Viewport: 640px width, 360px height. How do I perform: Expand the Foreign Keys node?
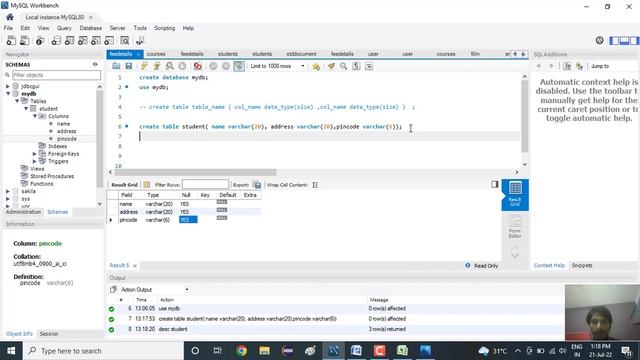[x=35, y=154]
